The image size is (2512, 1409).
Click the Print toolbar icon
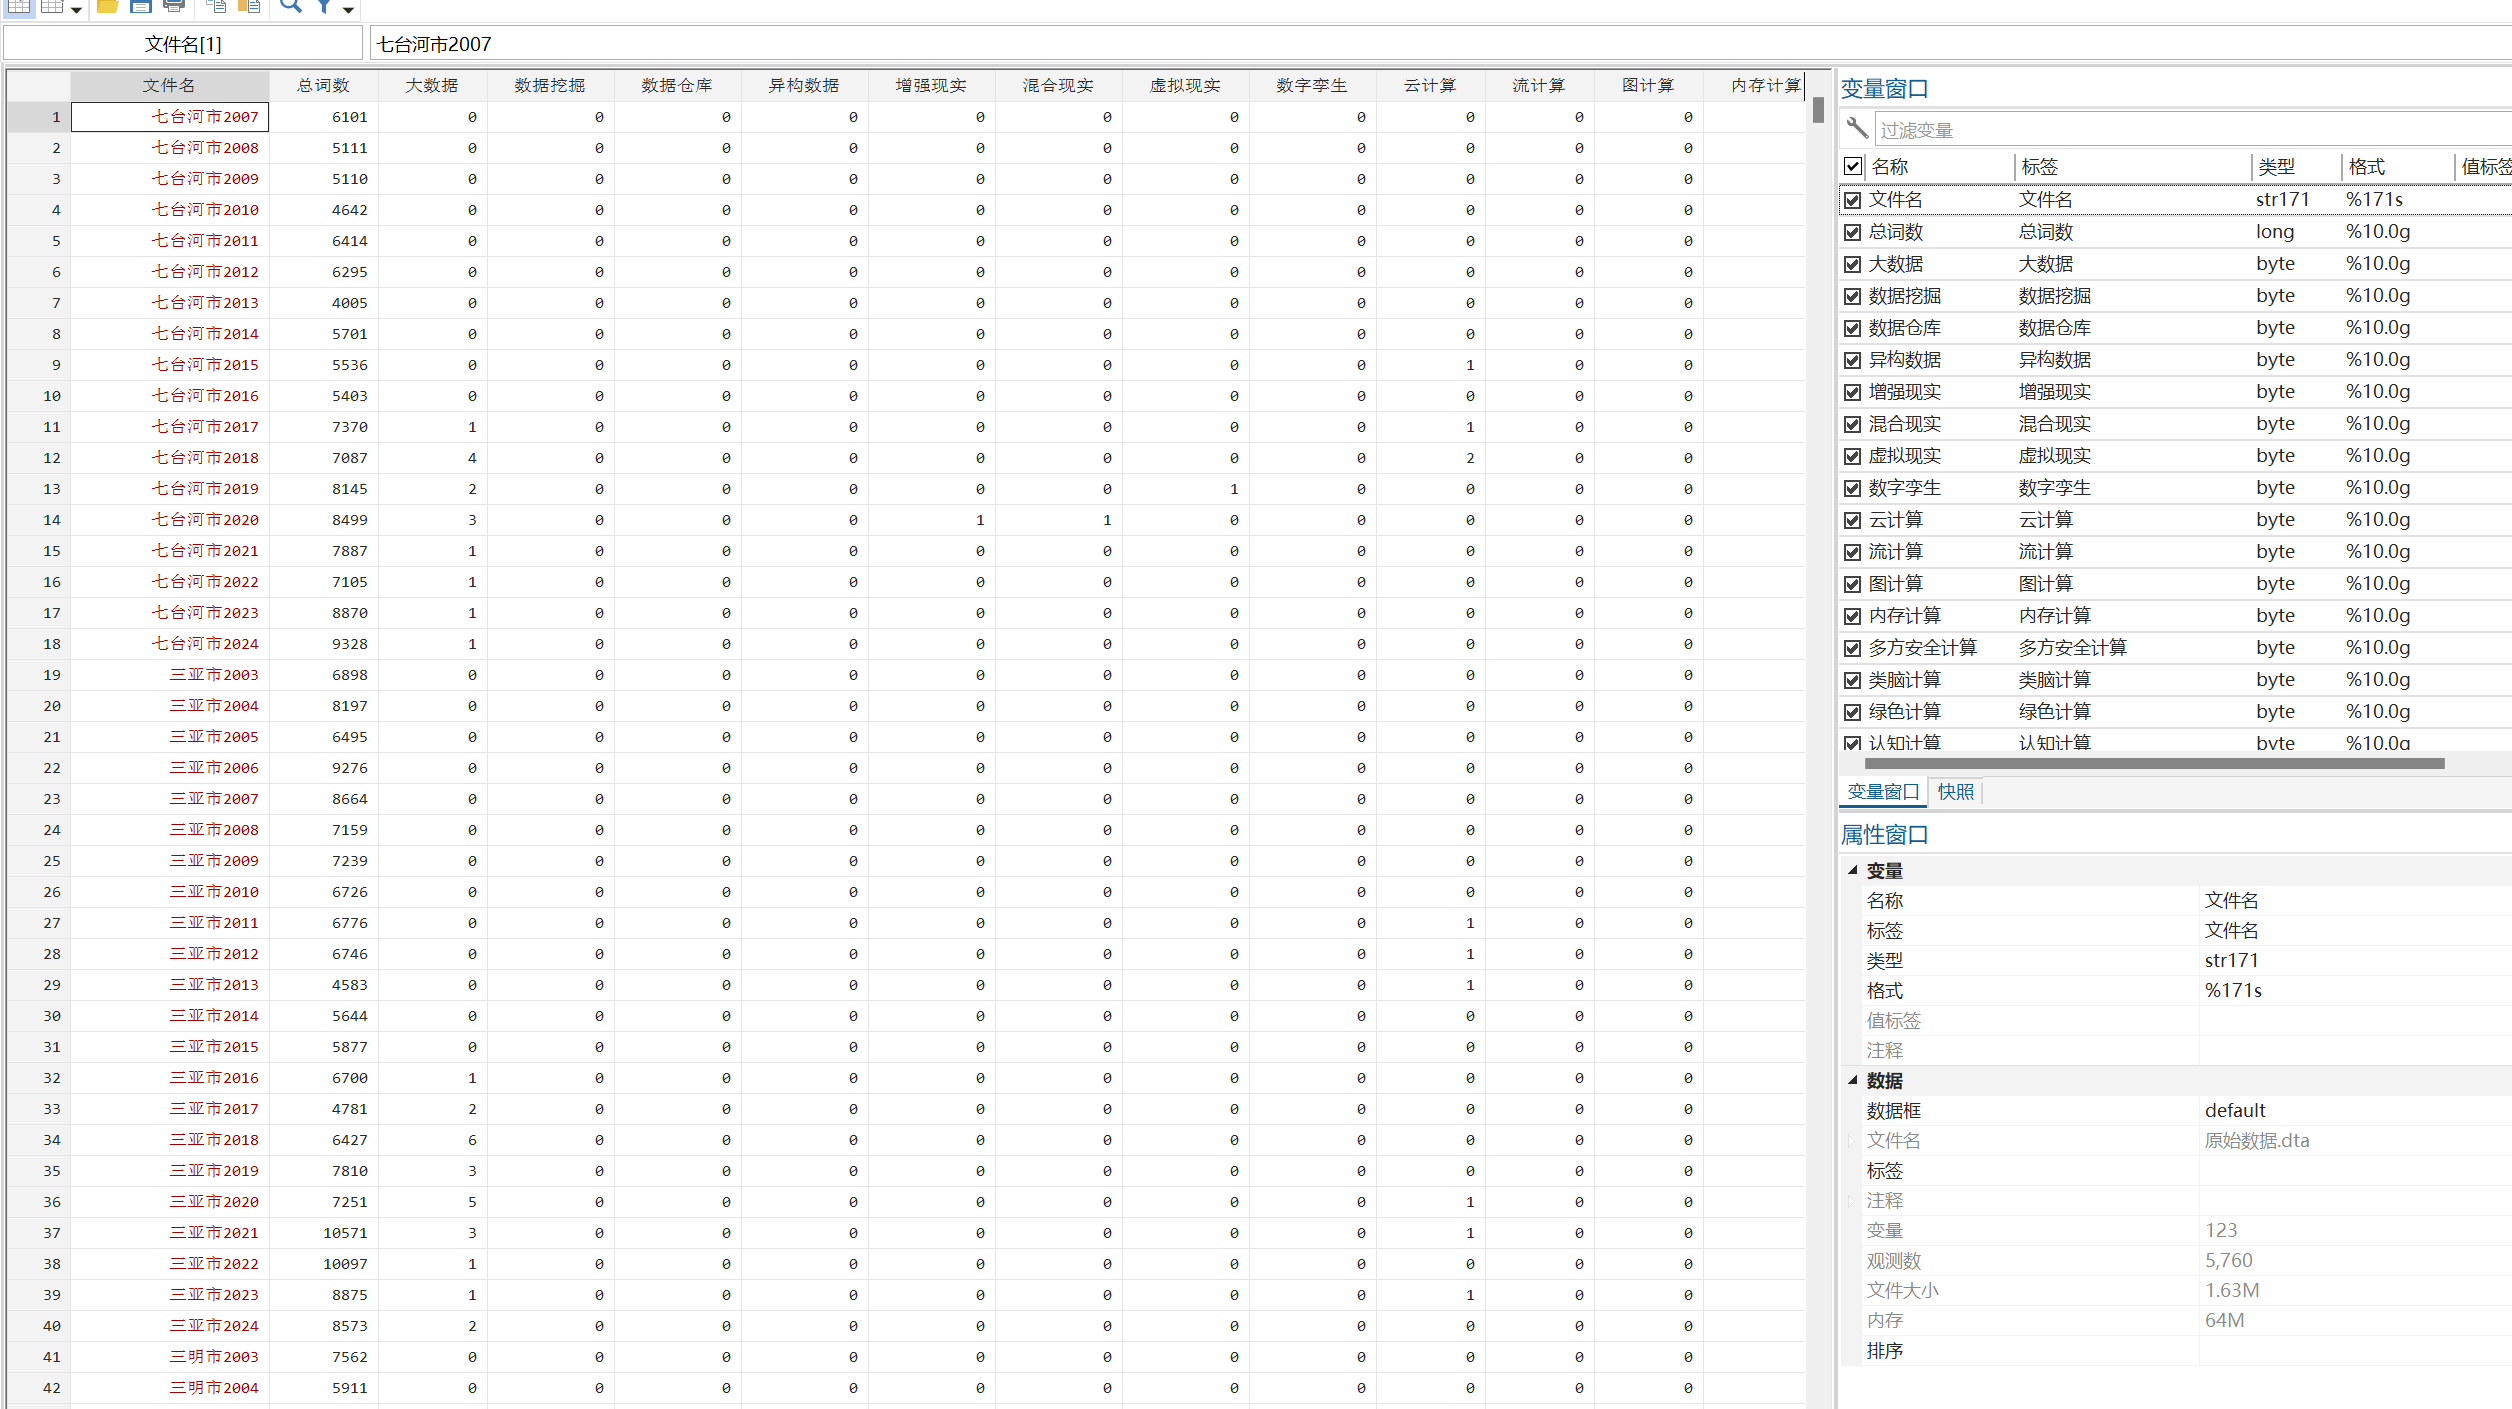click(x=174, y=6)
